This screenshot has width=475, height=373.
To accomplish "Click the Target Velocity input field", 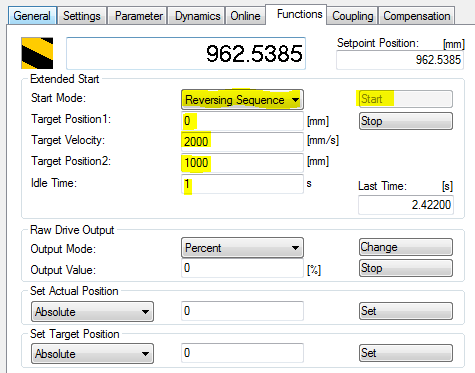I will (x=242, y=142).
